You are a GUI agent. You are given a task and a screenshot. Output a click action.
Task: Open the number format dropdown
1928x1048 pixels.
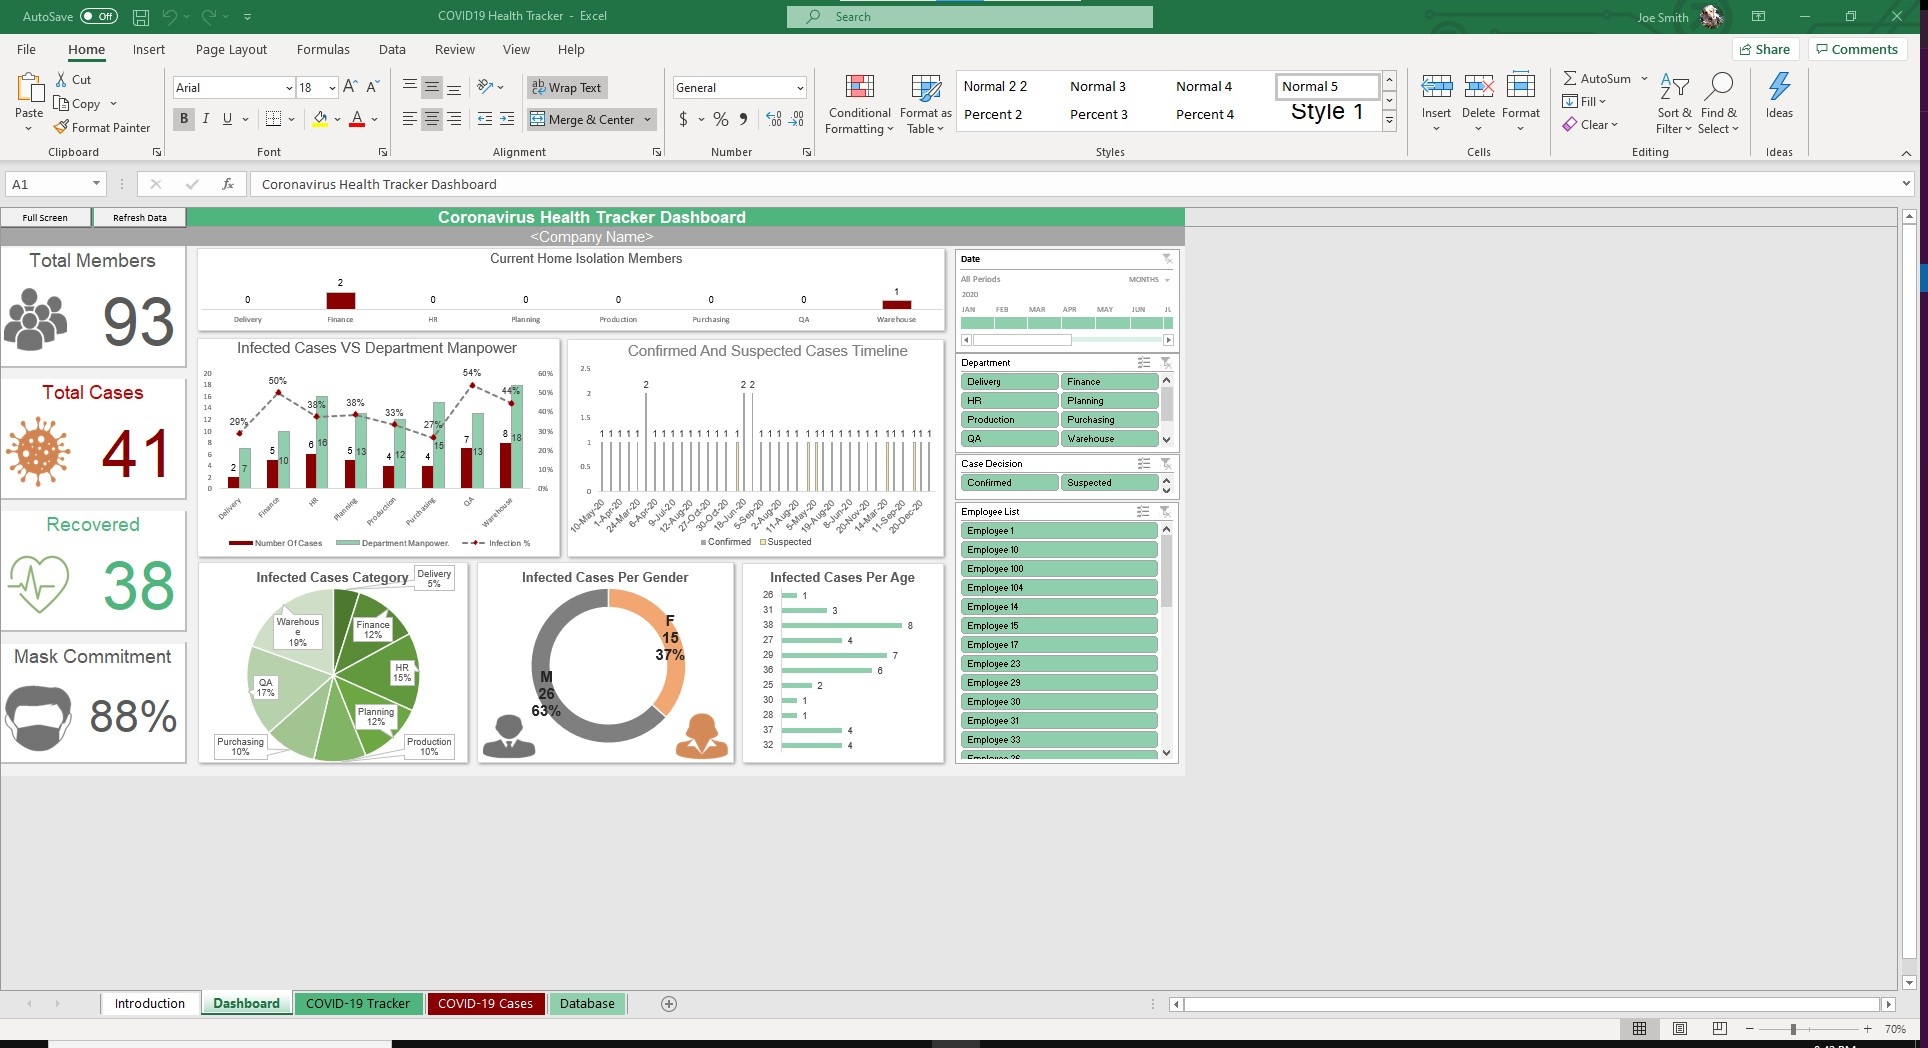pos(800,88)
